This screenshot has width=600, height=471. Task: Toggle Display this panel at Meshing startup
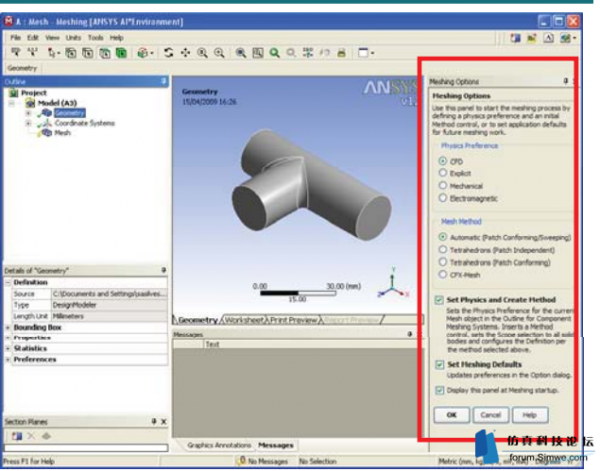click(x=440, y=390)
